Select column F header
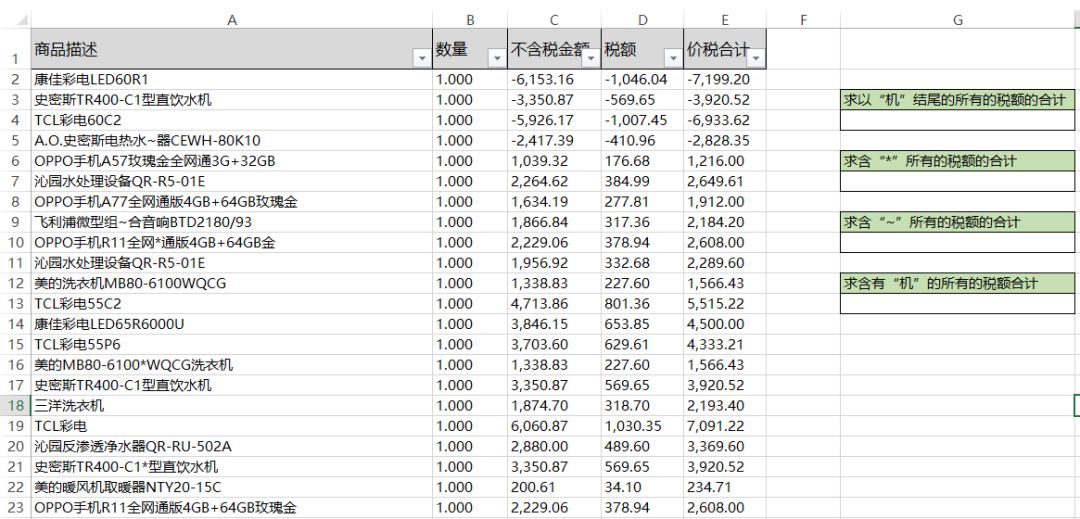 pyautogui.click(x=803, y=20)
